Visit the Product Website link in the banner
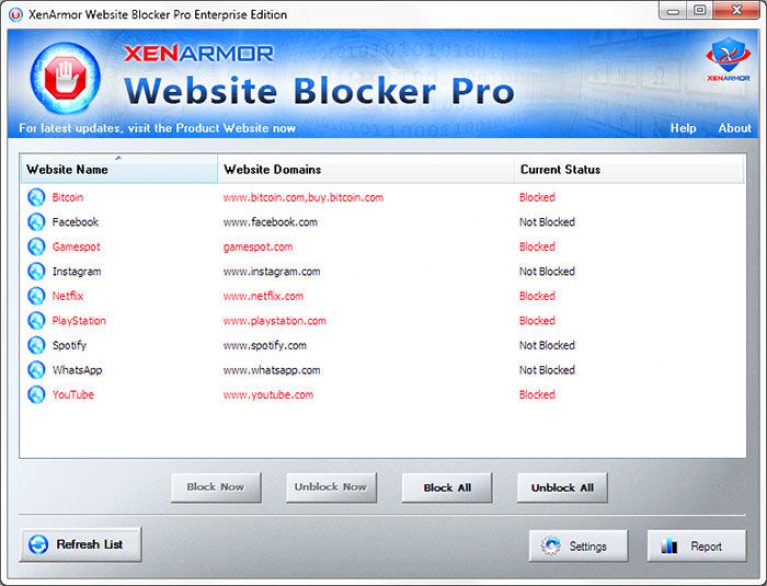Image resolution: width=767 pixels, height=586 pixels. coord(157,128)
